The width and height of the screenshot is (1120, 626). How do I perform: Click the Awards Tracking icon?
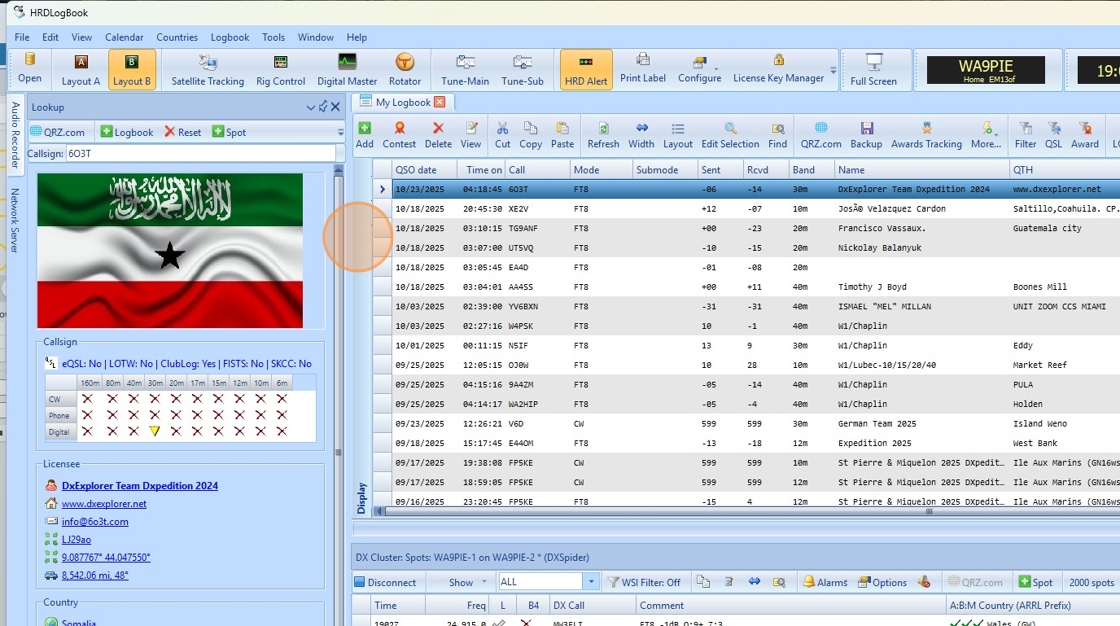click(926, 135)
